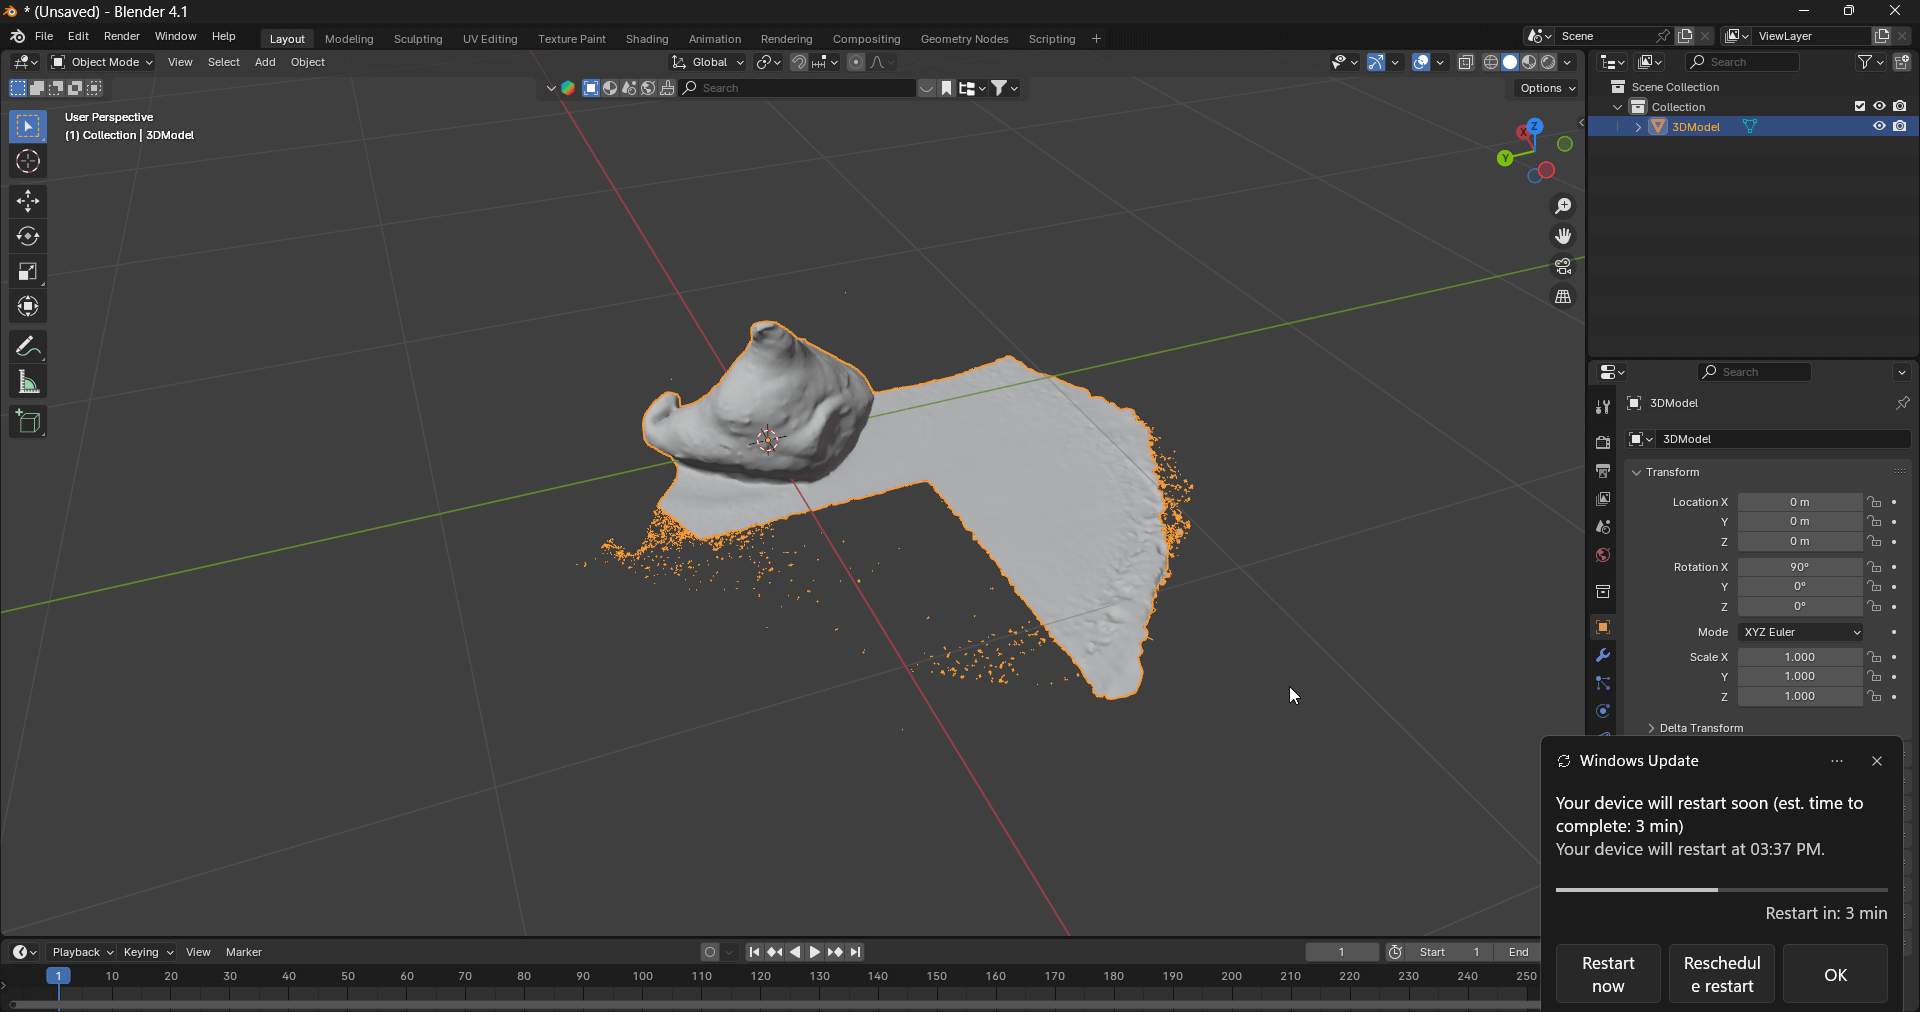This screenshot has height=1012, width=1920.
Task: Open the Scene properties tab
Action: tap(1603, 526)
